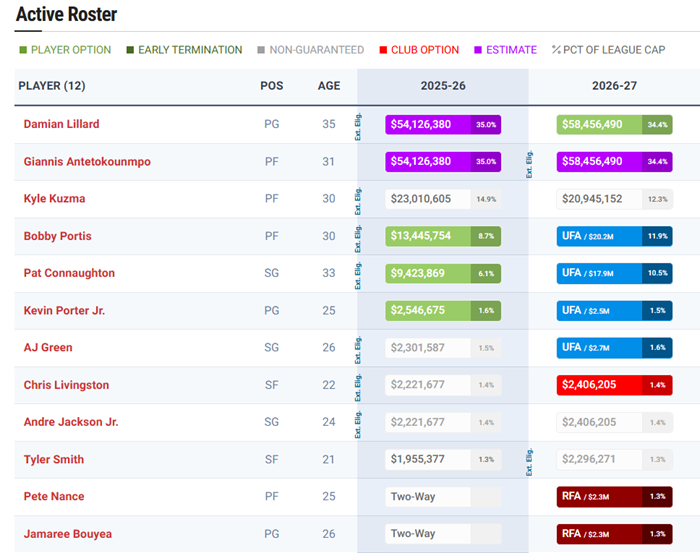Sort by the AGE column header
This screenshot has height=553, width=700.
(329, 86)
